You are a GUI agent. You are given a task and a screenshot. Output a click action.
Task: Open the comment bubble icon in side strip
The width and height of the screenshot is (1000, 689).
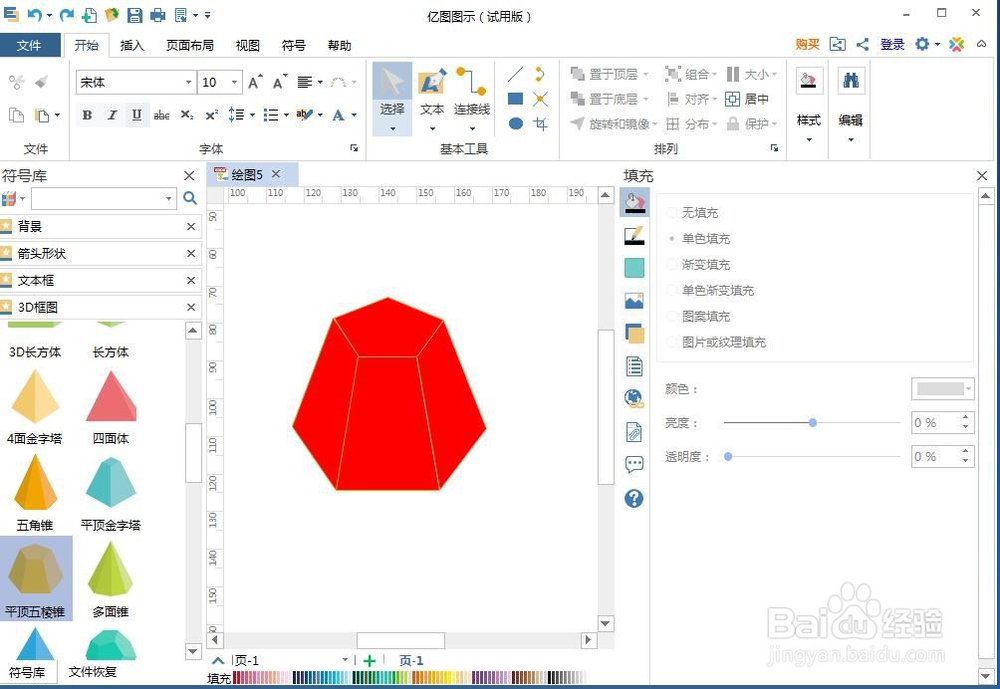coord(634,464)
